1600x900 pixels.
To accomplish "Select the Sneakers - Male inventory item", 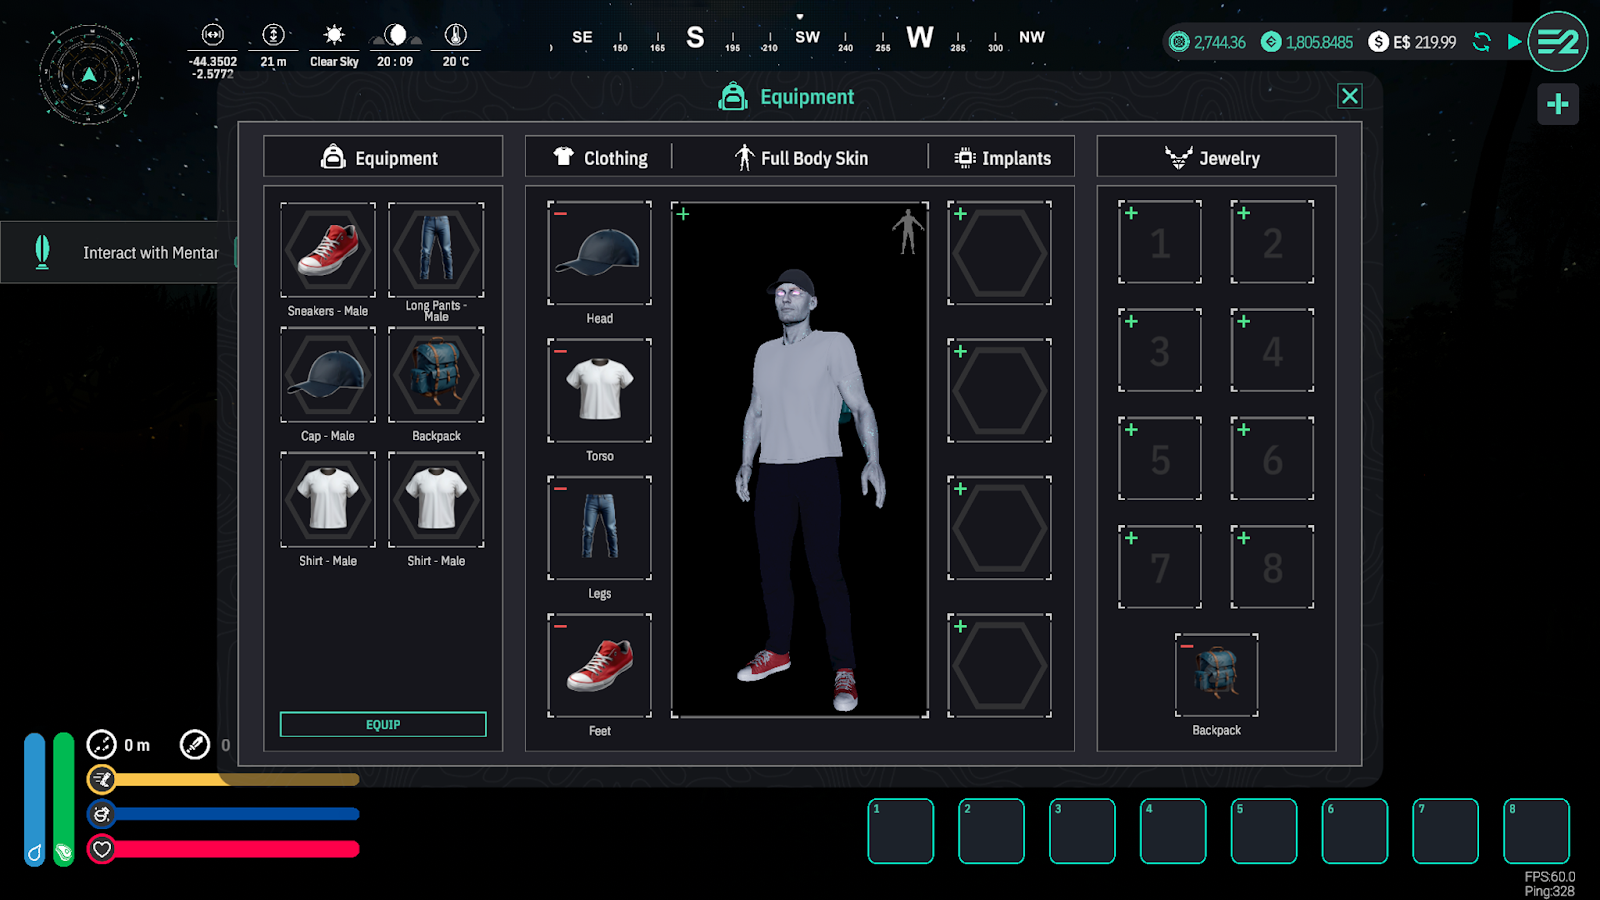I will click(x=328, y=250).
